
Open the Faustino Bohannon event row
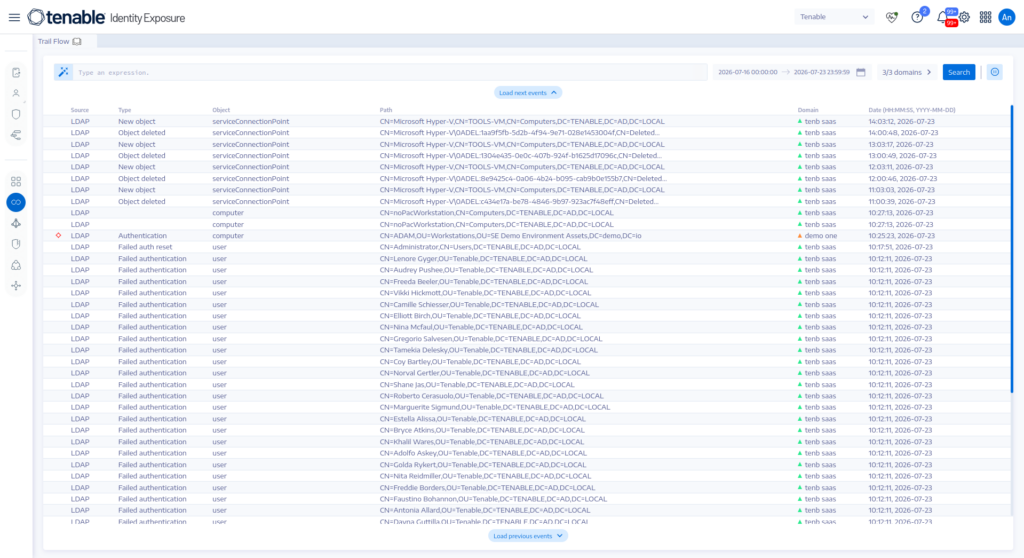pyautogui.click(x=526, y=499)
